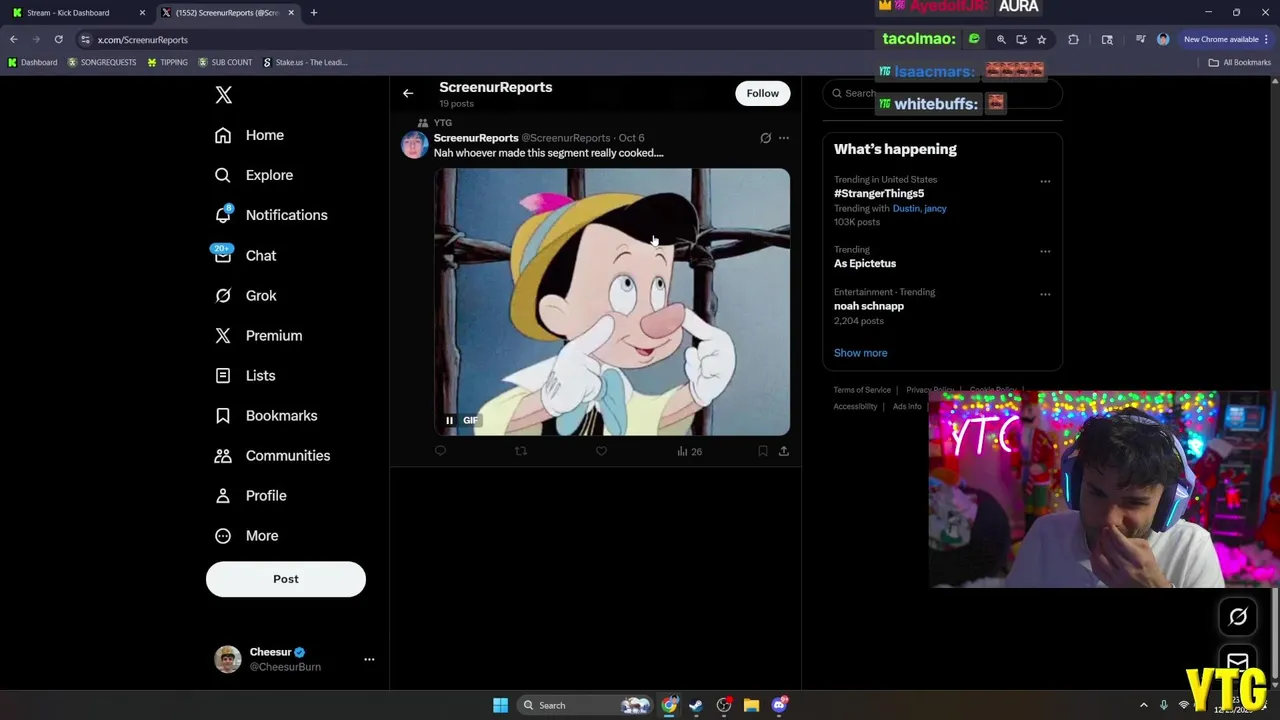Open Notifications in the sidebar
Screen dimensions: 1280x720
[x=272, y=215]
